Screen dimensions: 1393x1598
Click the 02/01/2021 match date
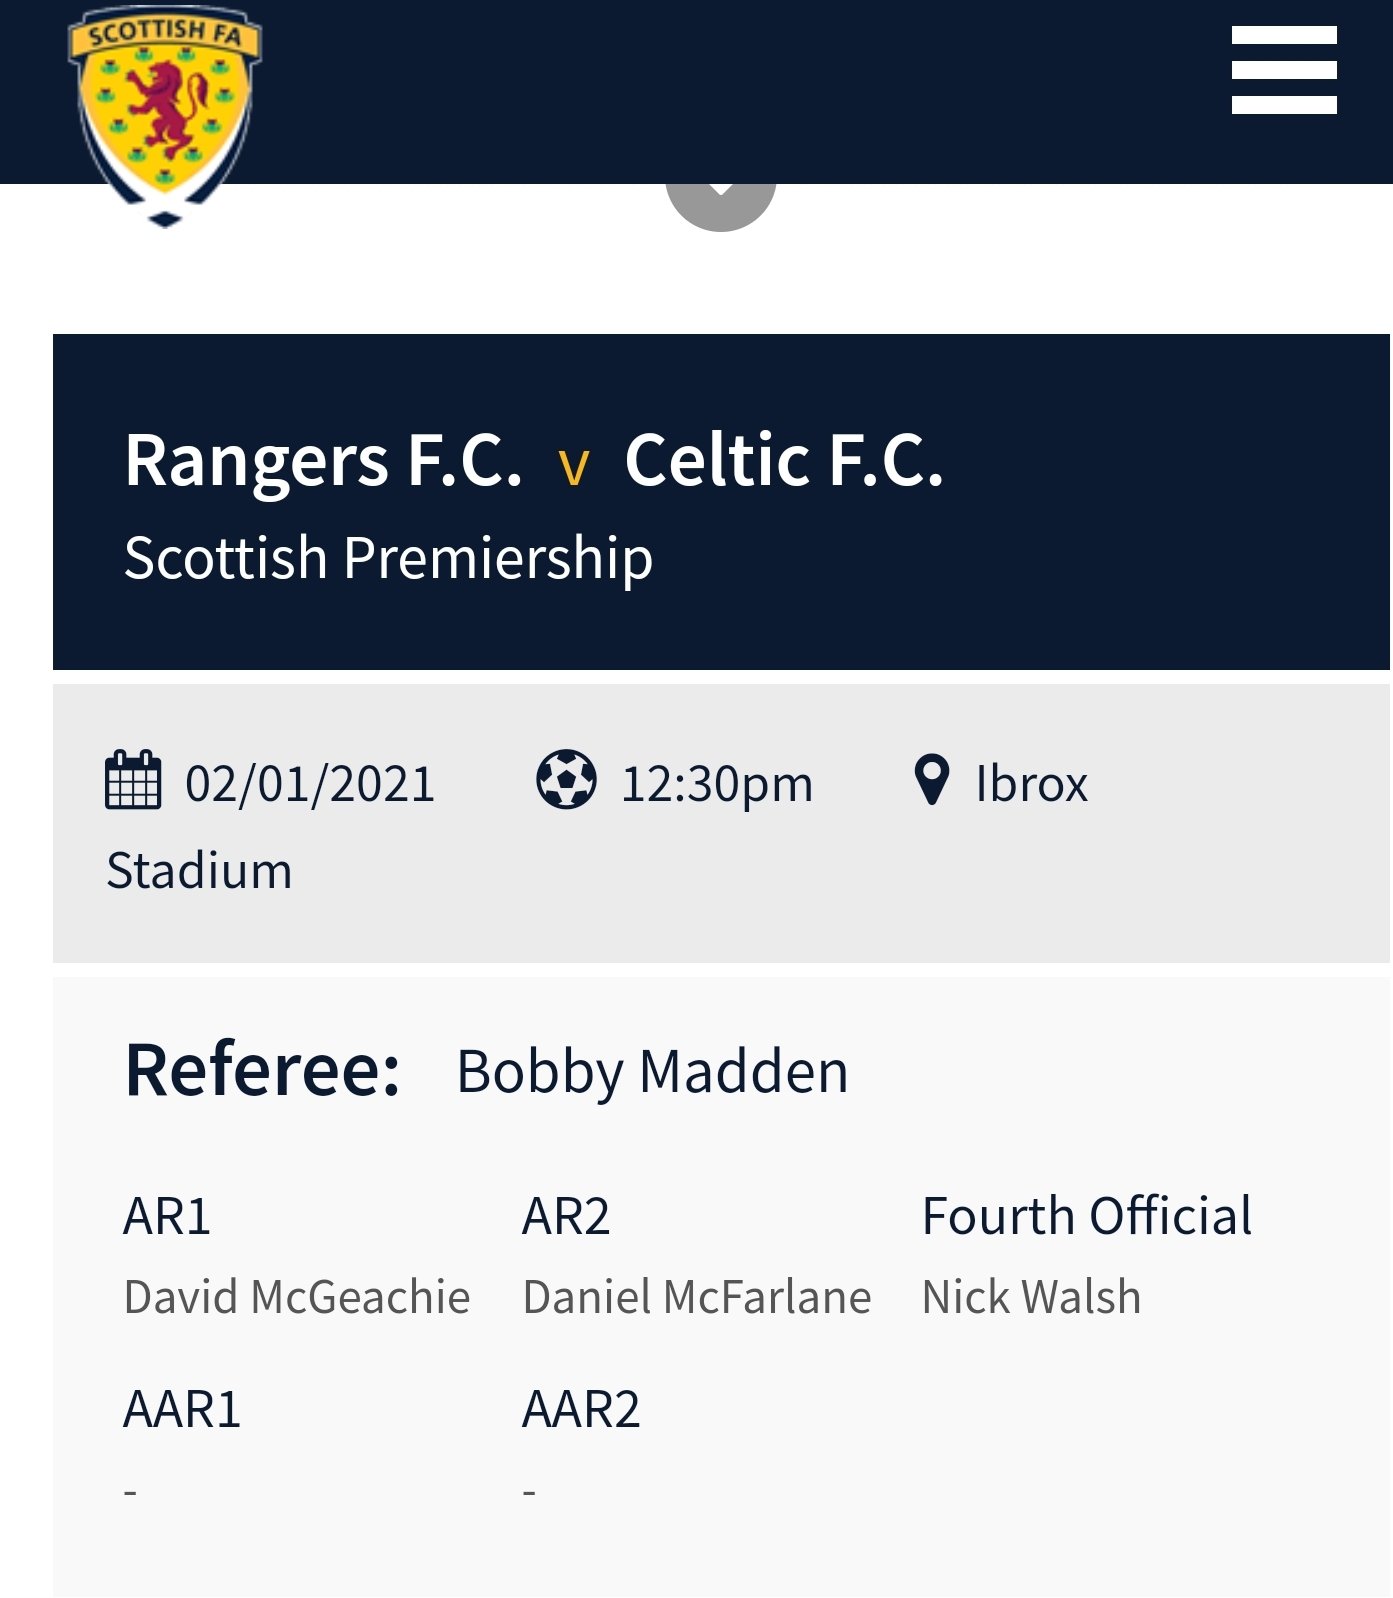(x=310, y=784)
